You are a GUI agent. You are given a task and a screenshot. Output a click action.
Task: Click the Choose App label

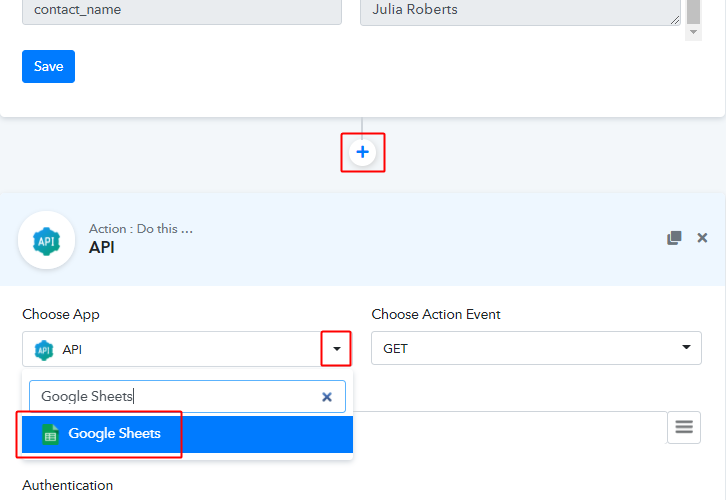point(61,314)
